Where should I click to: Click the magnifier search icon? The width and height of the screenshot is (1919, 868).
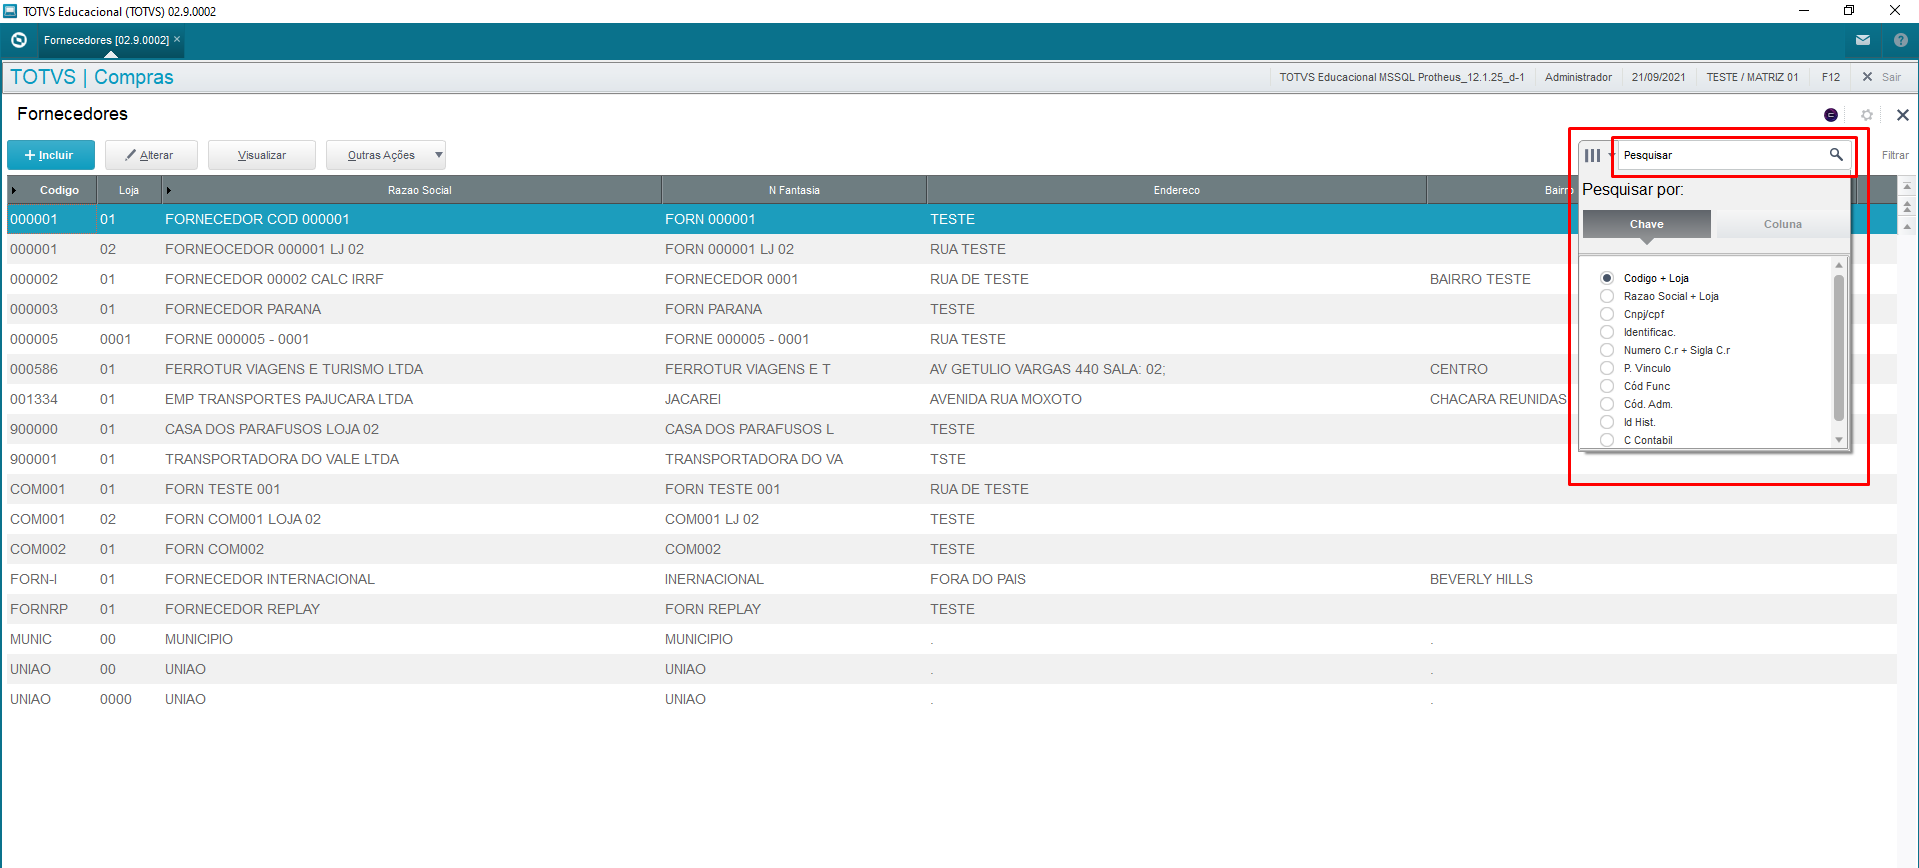[x=1836, y=154]
